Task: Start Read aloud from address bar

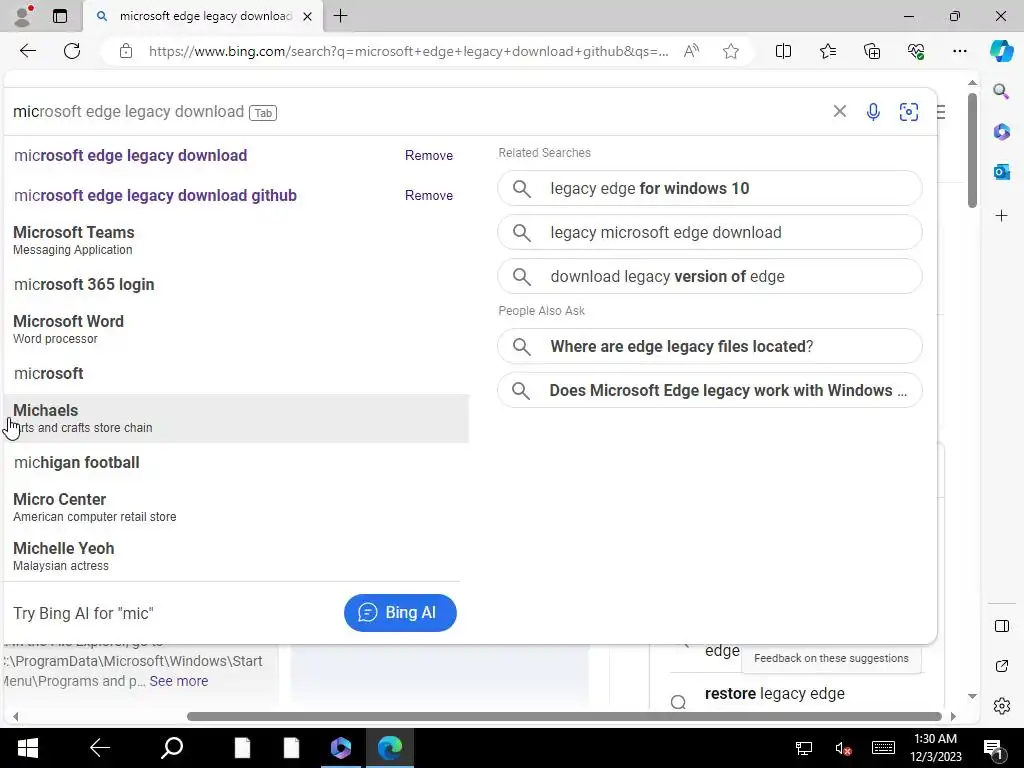Action: [692, 51]
